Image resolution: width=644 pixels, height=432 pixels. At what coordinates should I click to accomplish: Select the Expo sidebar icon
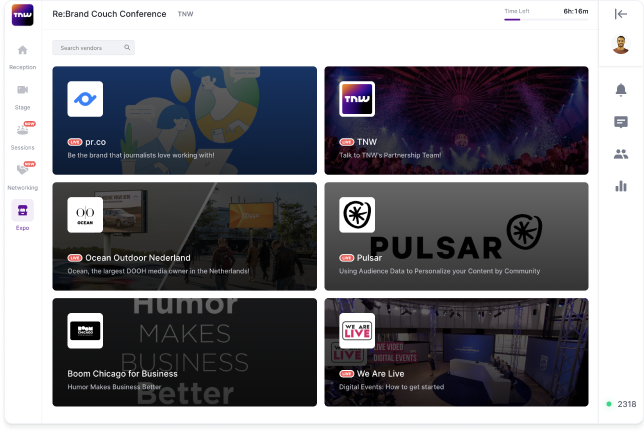(x=22, y=213)
